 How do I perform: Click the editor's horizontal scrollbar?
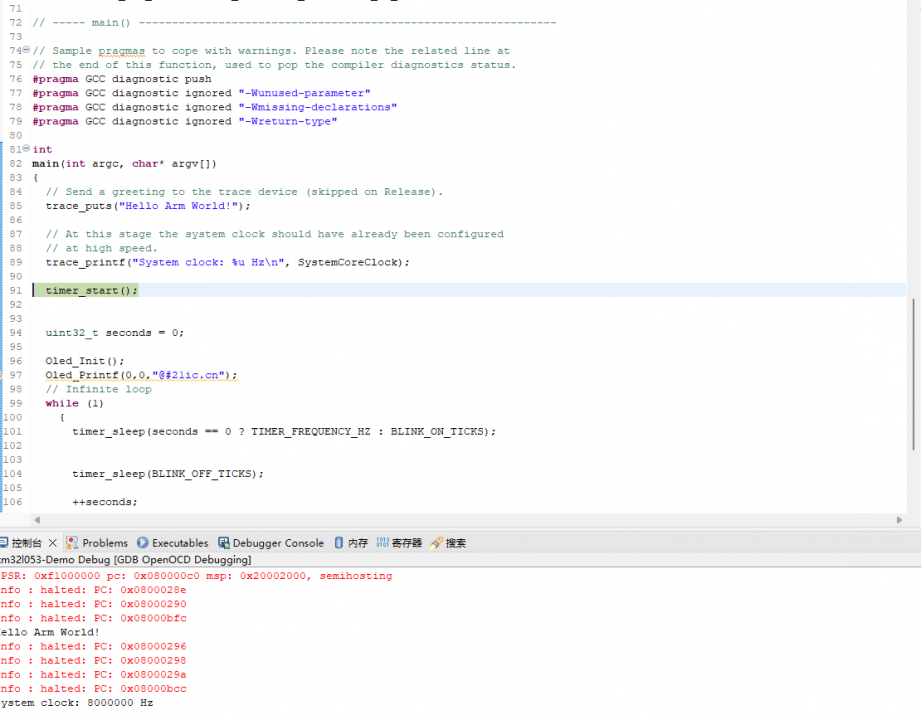click(450, 521)
